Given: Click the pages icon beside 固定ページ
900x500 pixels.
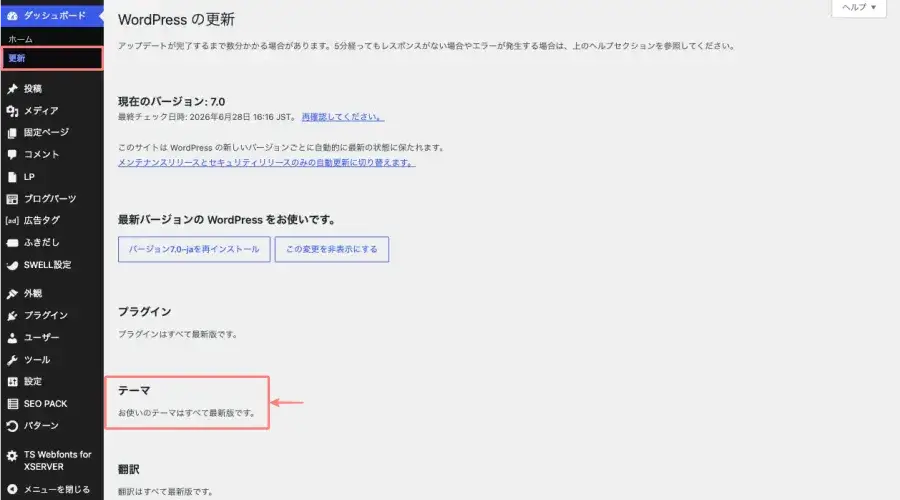Looking at the screenshot, I should 12,133.
